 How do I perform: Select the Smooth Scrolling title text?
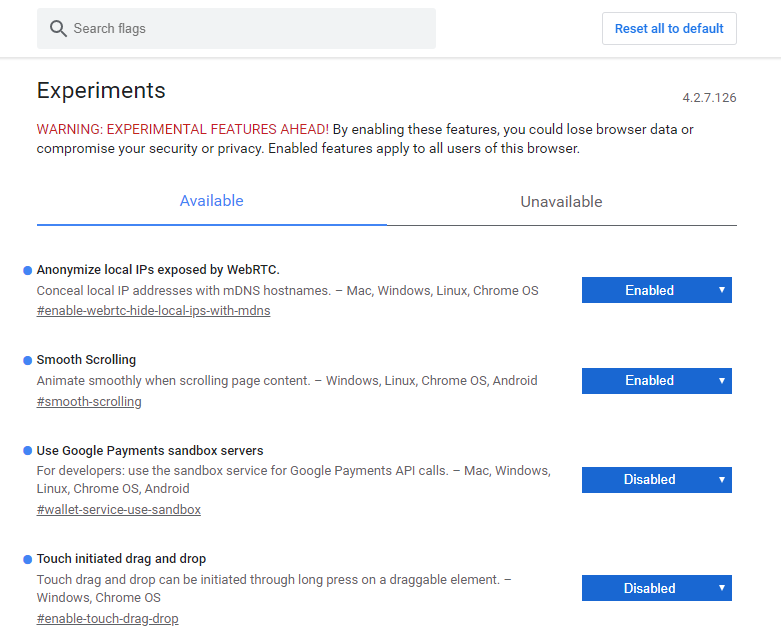86,360
